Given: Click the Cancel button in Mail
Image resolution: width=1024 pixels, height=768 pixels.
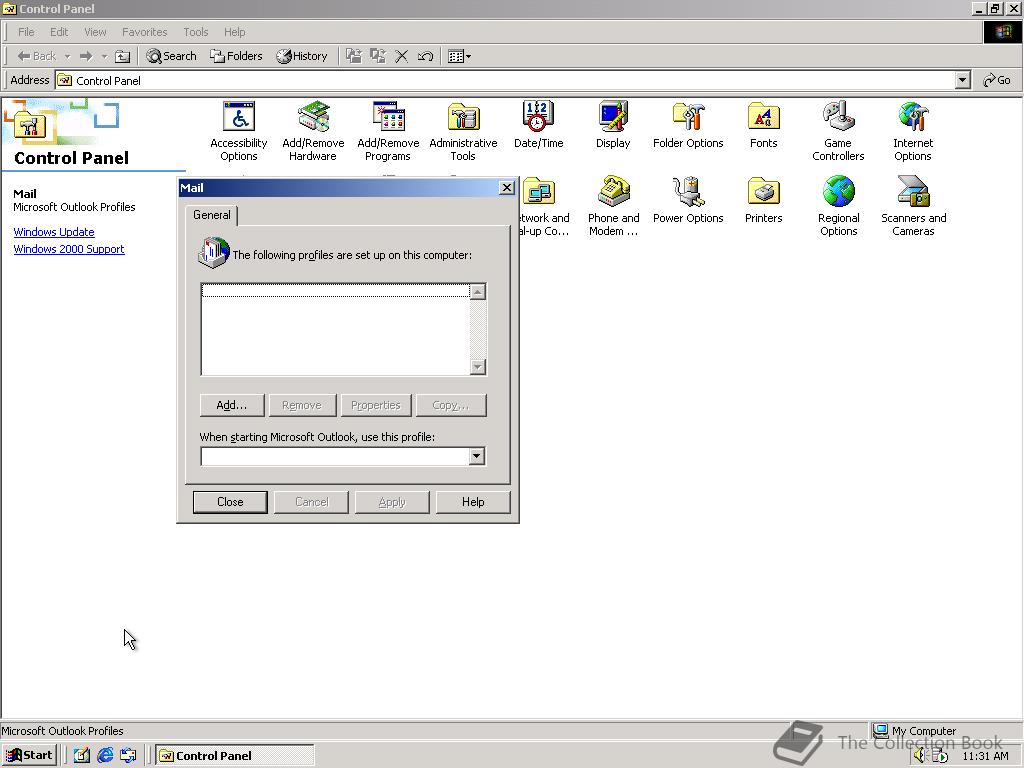Looking at the screenshot, I should click(x=312, y=502).
